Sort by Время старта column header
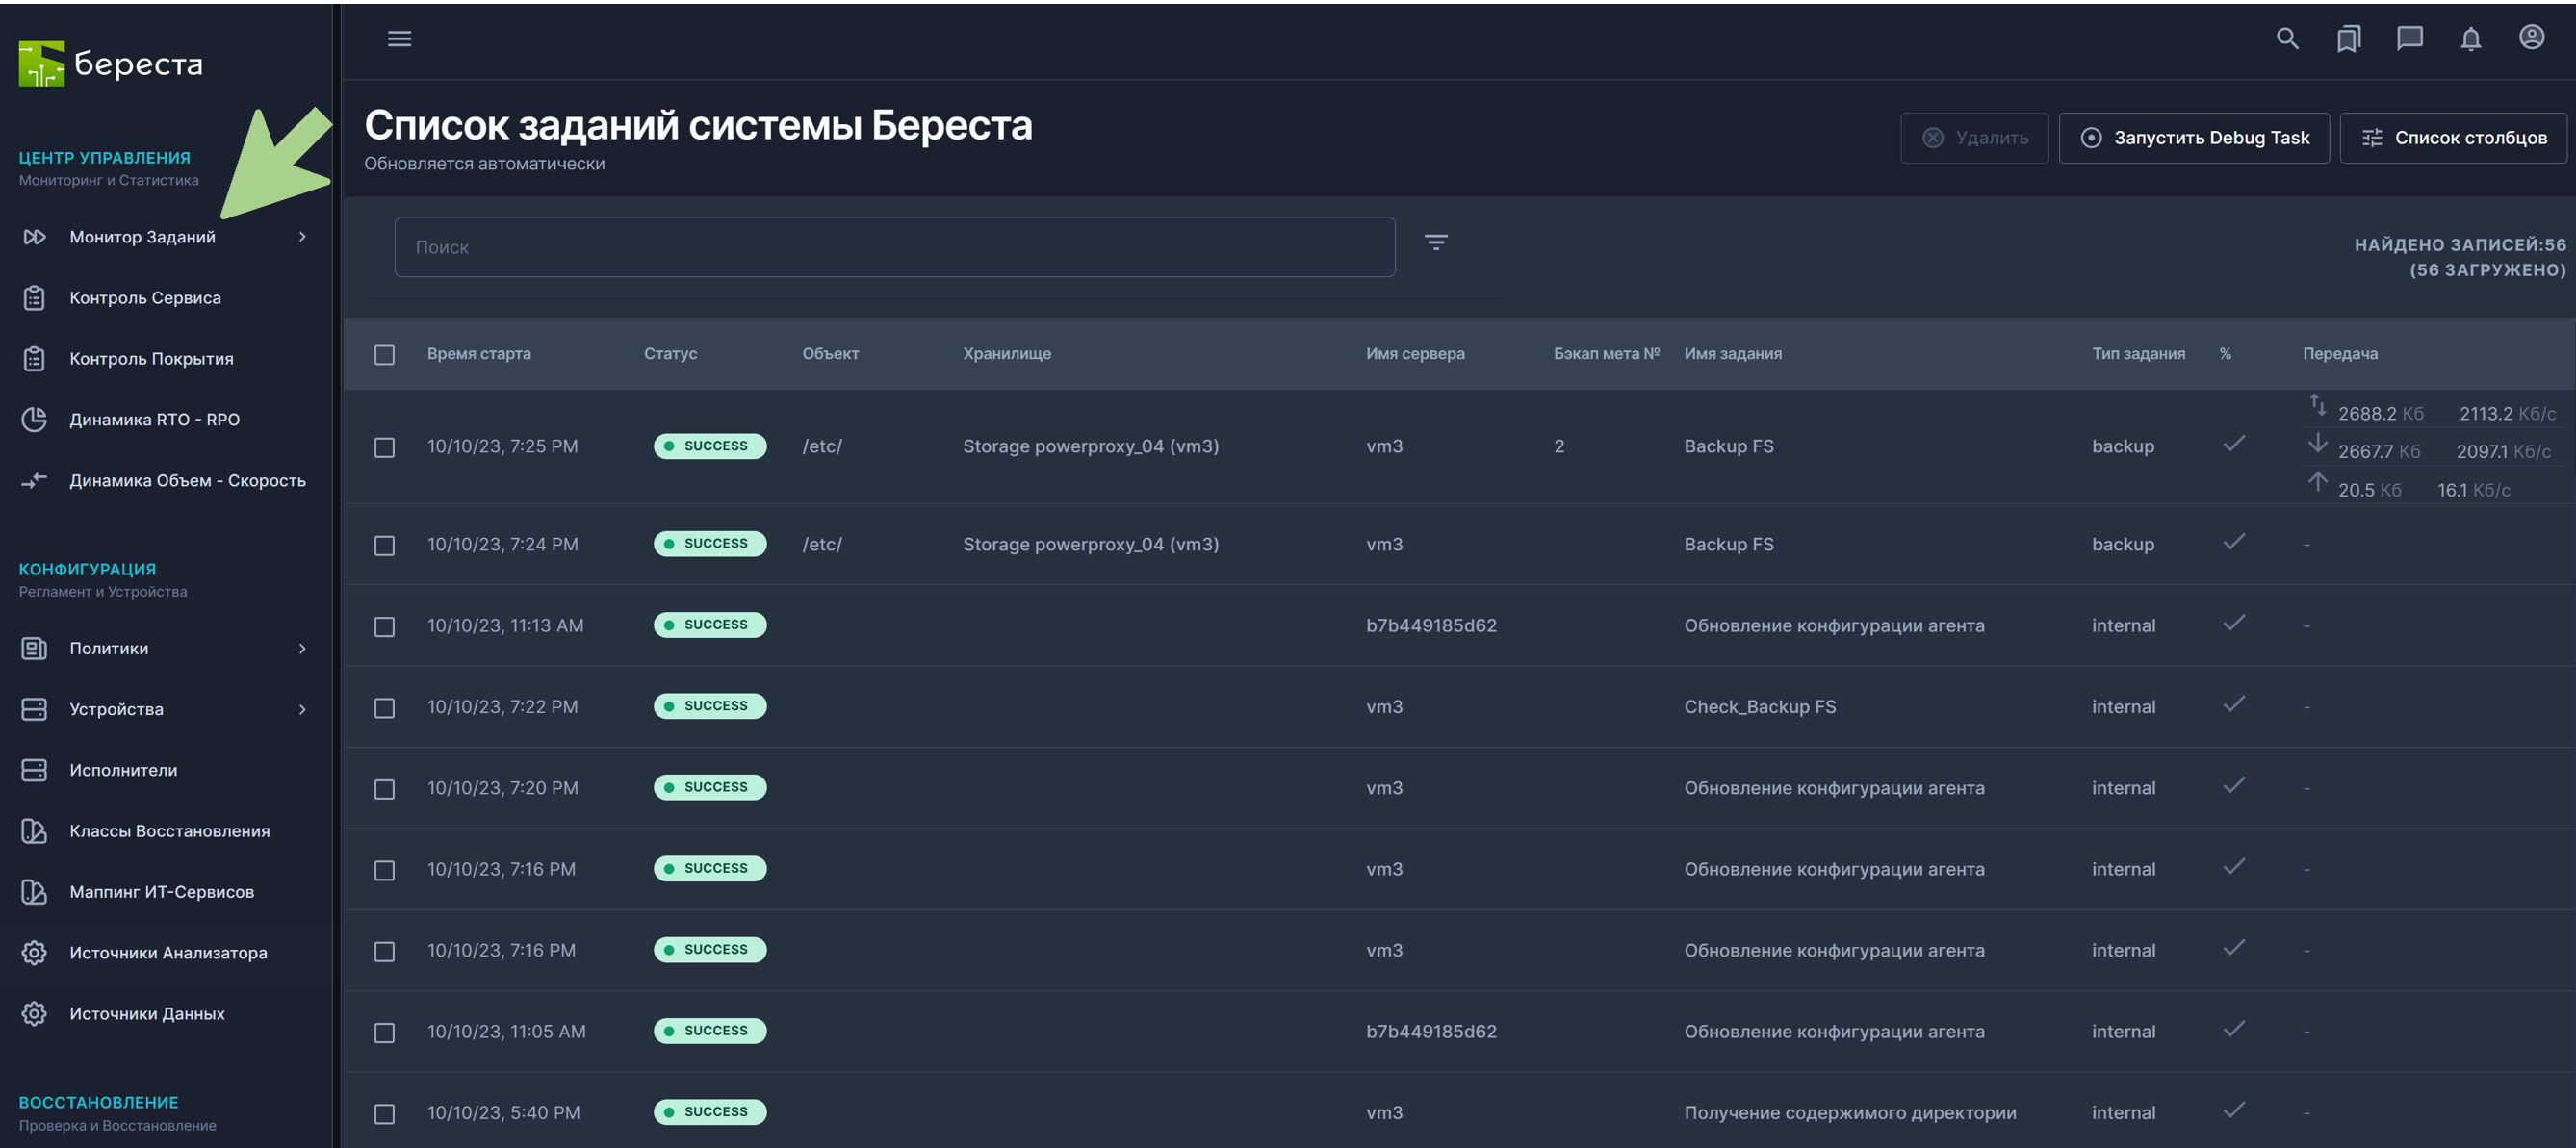The height and width of the screenshot is (1148, 2576). [x=478, y=354]
